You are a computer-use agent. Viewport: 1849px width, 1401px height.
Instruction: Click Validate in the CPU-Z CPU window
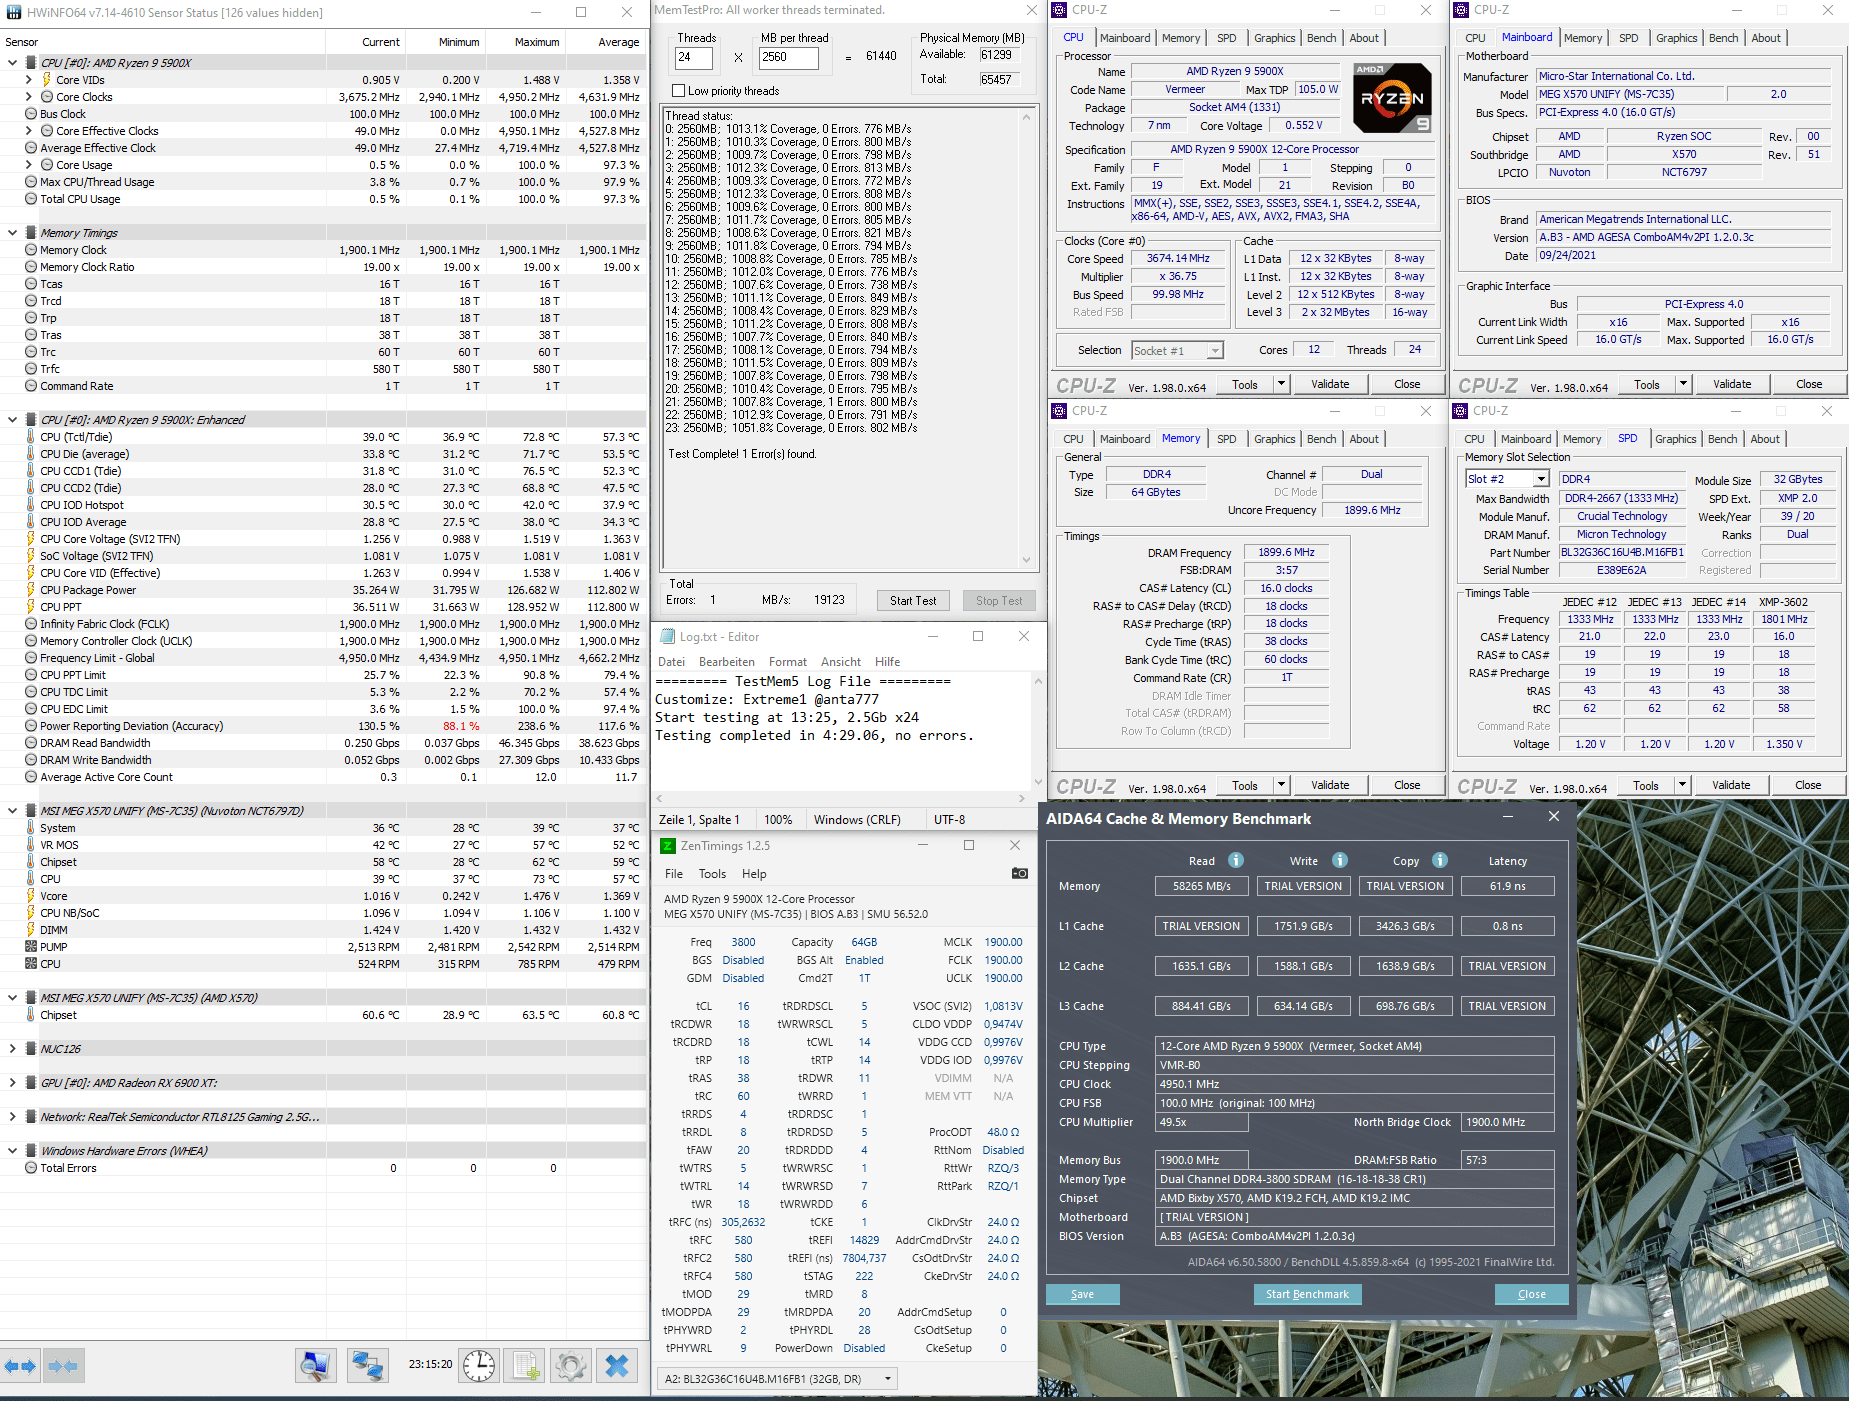[x=1330, y=384]
